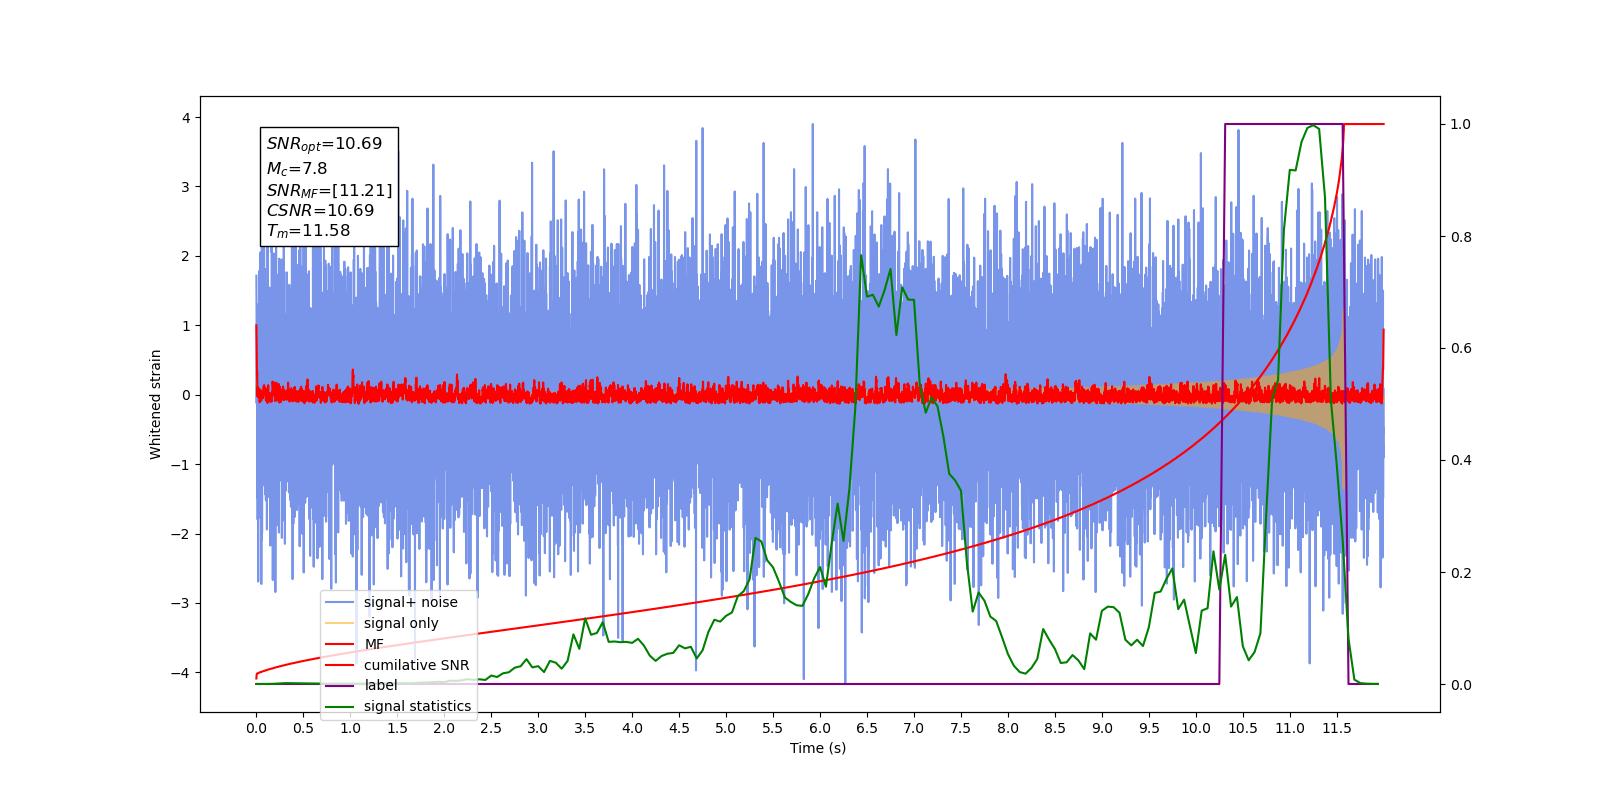Click the 'signal only' legend label
This screenshot has height=800, width=1600.
401,623
